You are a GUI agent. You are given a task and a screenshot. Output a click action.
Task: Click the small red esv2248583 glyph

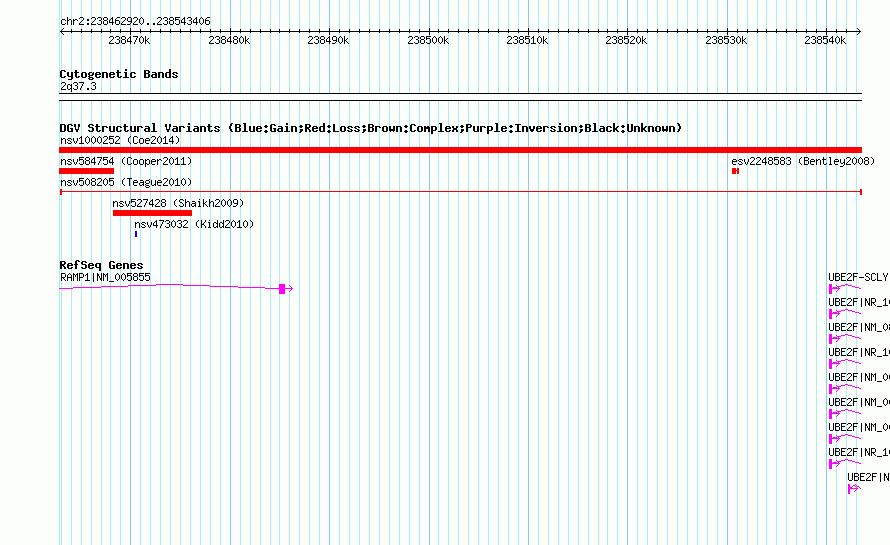tap(736, 171)
